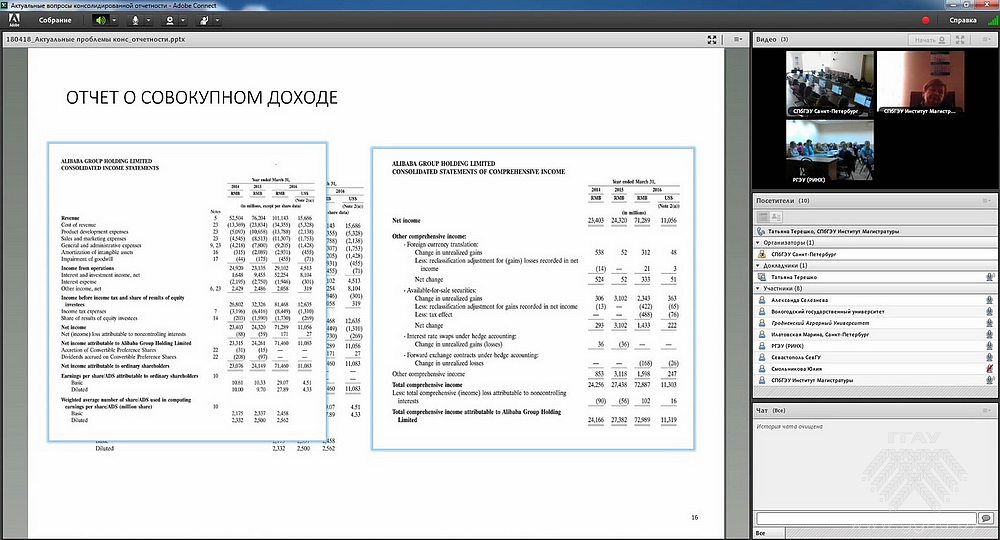This screenshot has height=540, width=1000.
Task: Select Вологодский государственный университет participant
Action: (875, 312)
